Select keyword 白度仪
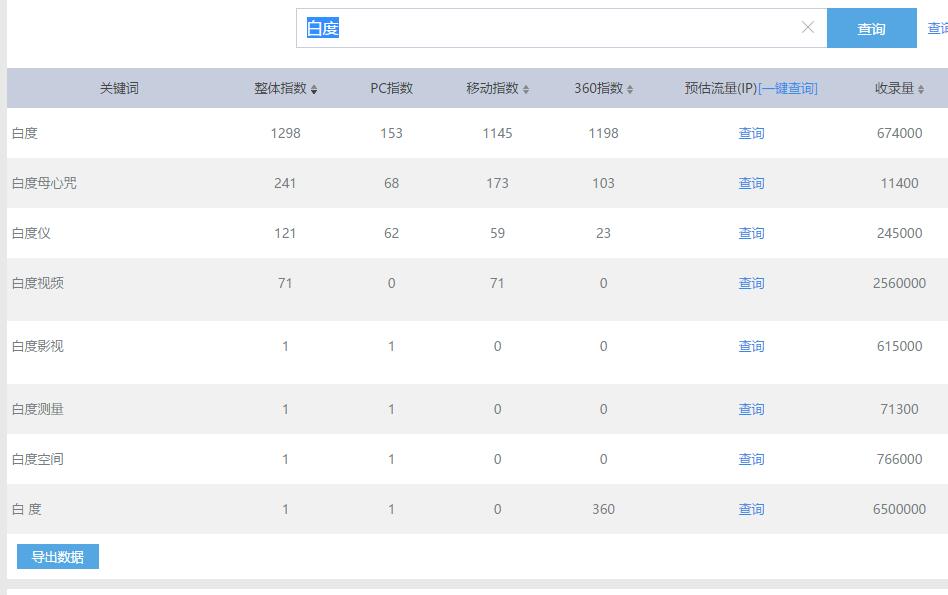Screen dimensions: 948x595 [31, 233]
